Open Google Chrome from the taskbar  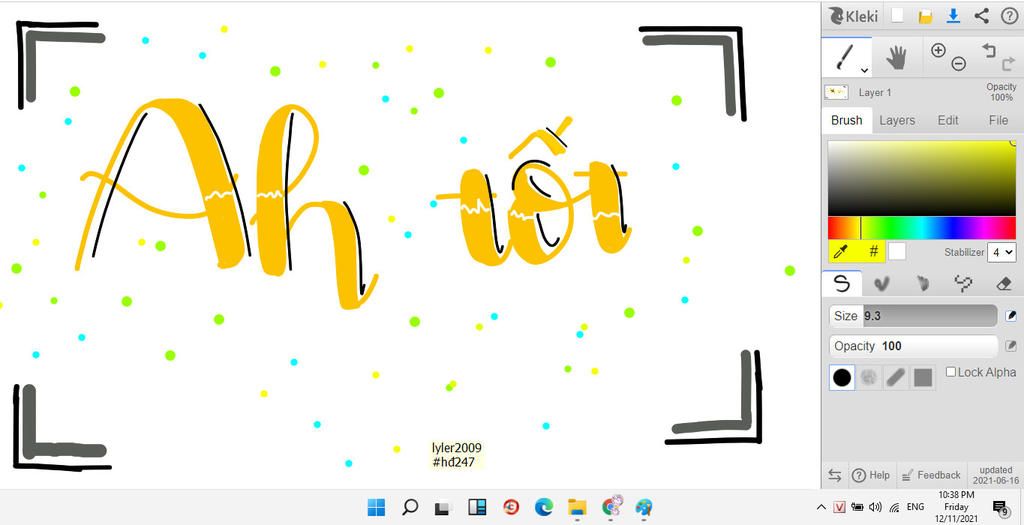pyautogui.click(x=611, y=507)
